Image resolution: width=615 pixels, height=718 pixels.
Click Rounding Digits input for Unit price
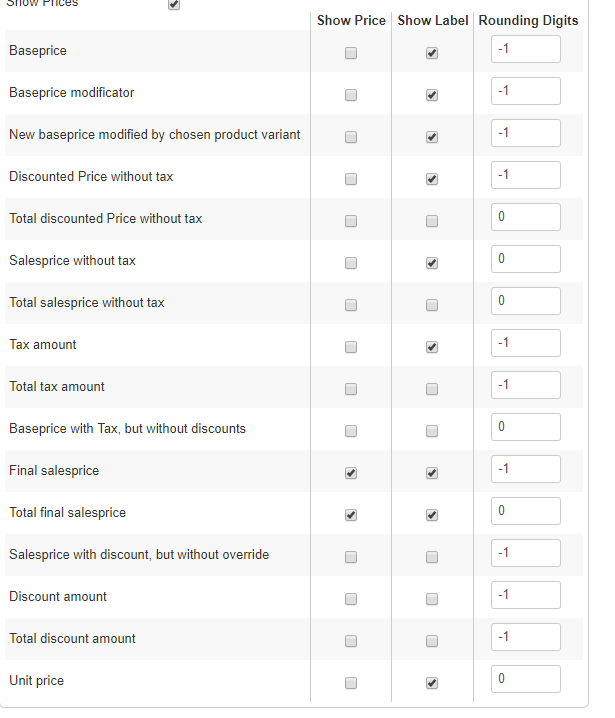click(x=525, y=680)
